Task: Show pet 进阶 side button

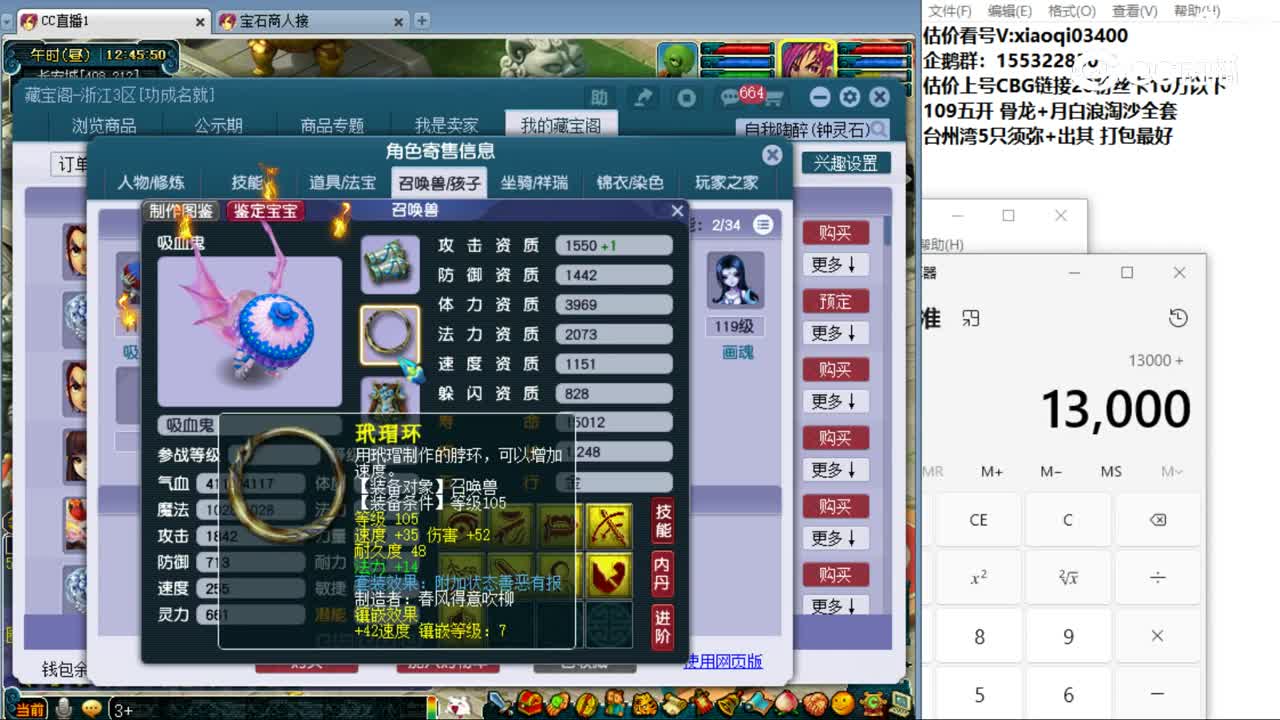Action: 662,629
